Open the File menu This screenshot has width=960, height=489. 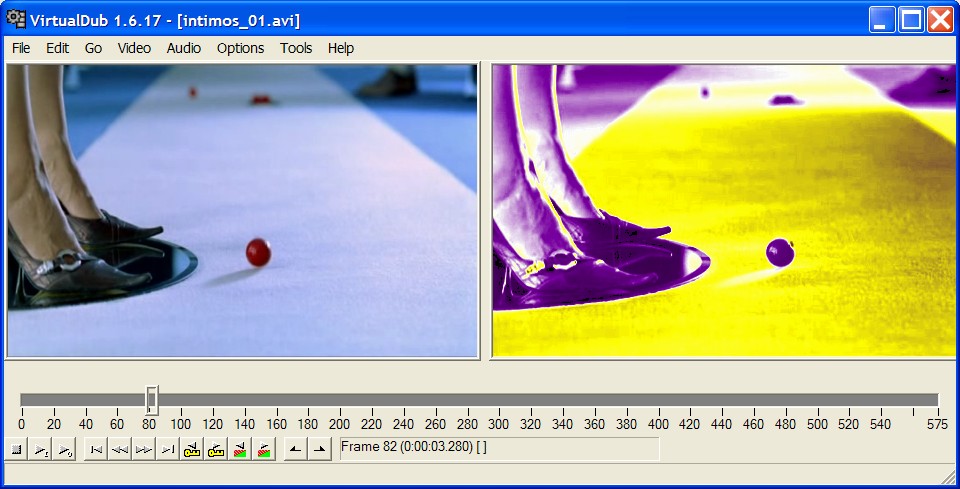pyautogui.click(x=21, y=48)
